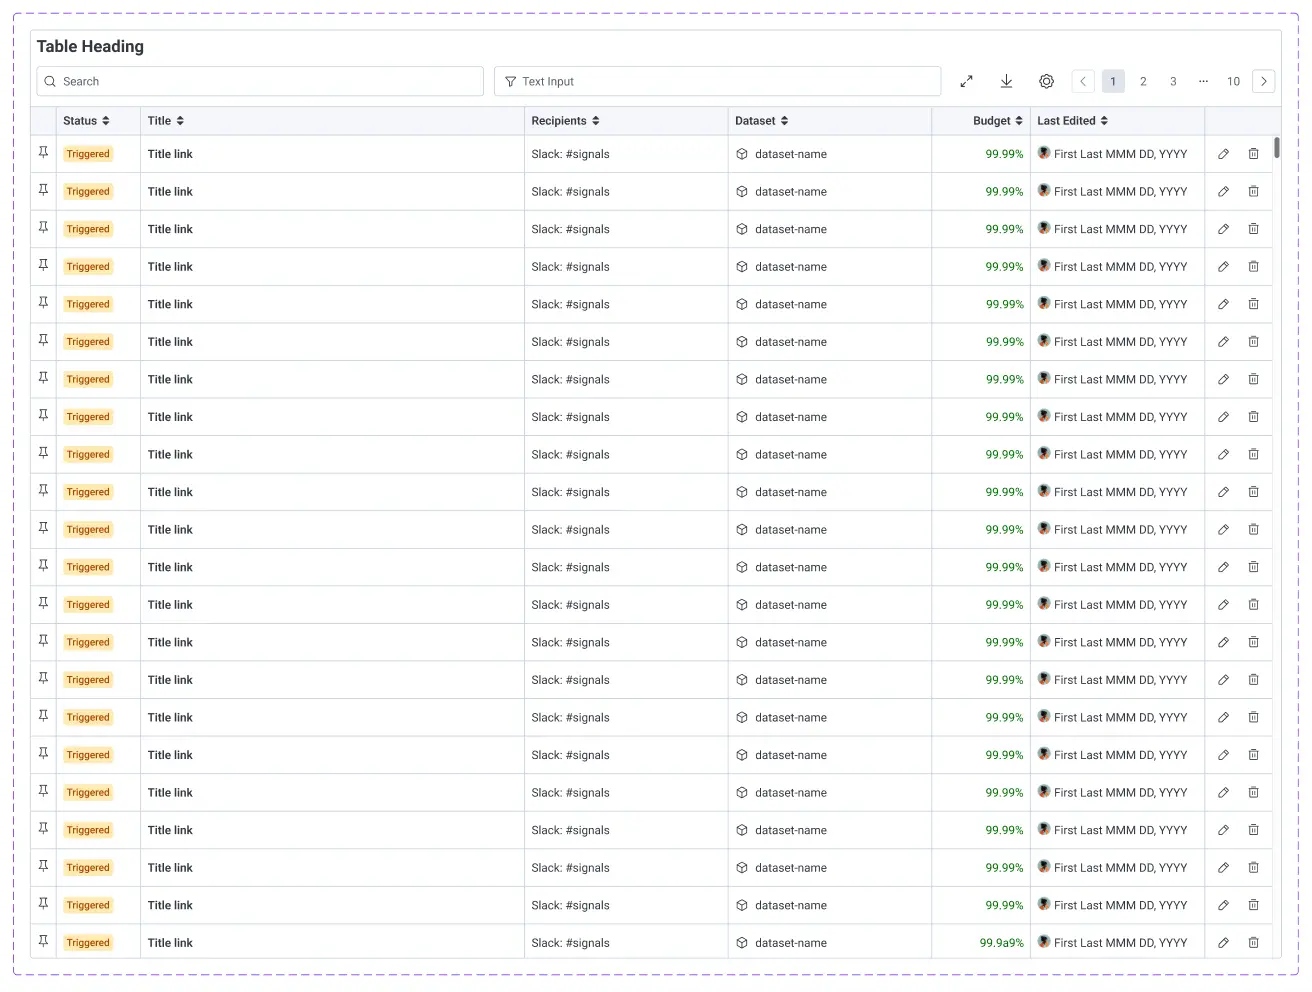Click the search magnifier icon
The image size is (1312, 992).
tap(49, 81)
